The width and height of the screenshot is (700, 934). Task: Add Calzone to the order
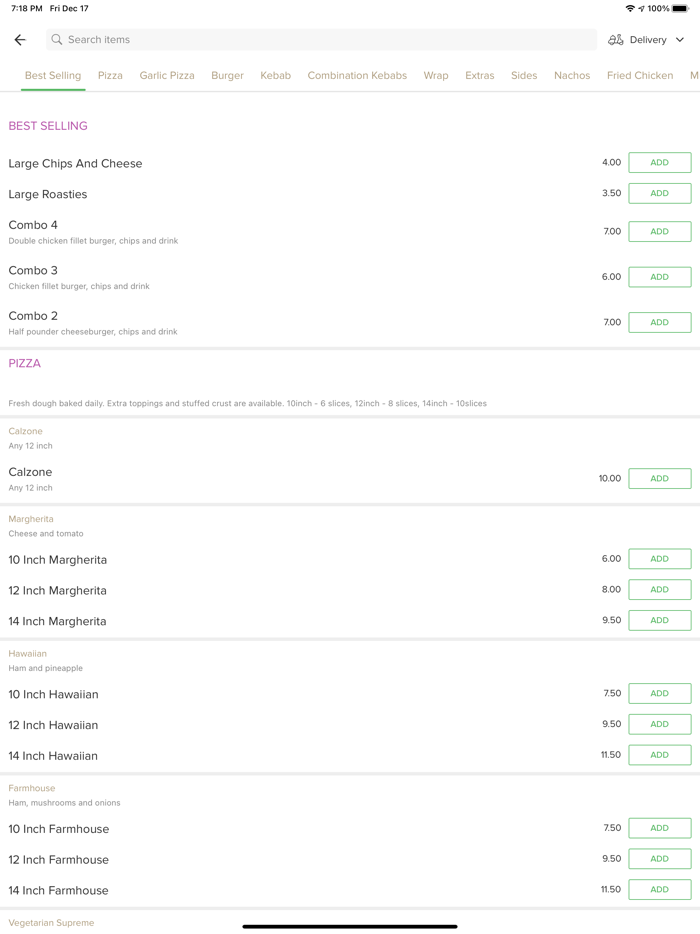coord(659,479)
